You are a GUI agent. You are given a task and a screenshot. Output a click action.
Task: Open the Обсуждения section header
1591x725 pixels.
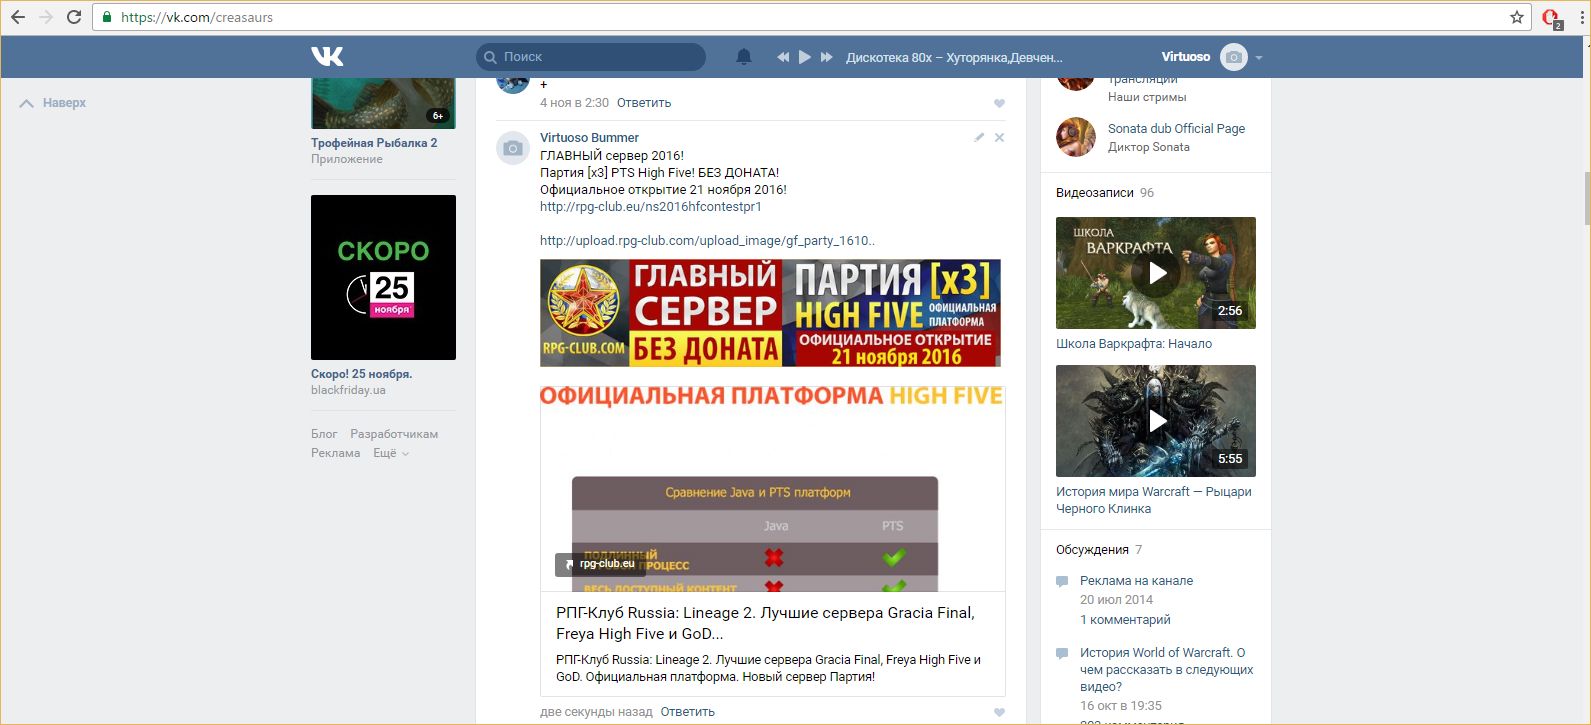(1092, 550)
